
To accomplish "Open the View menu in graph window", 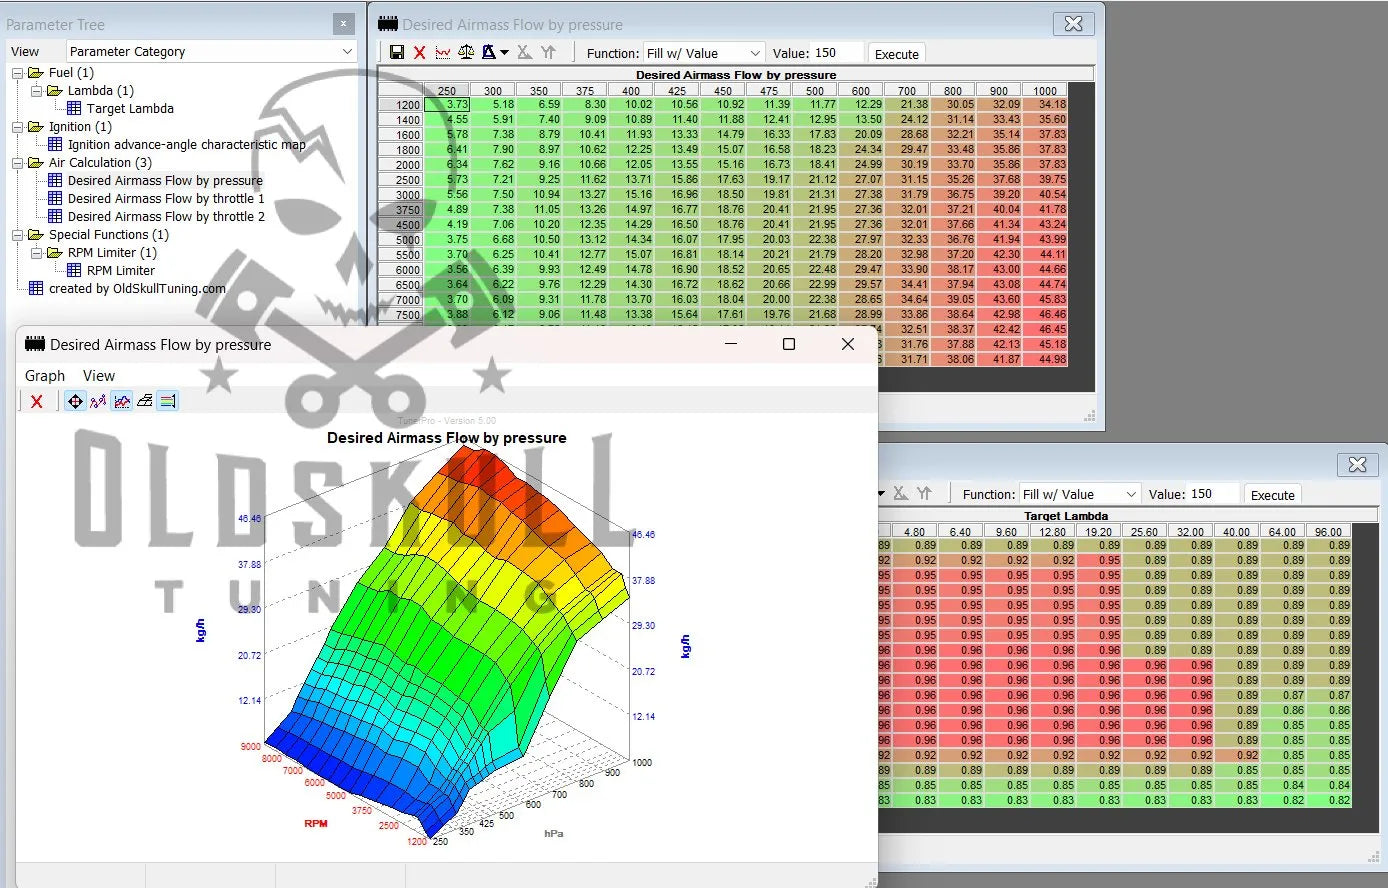I will [x=98, y=375].
